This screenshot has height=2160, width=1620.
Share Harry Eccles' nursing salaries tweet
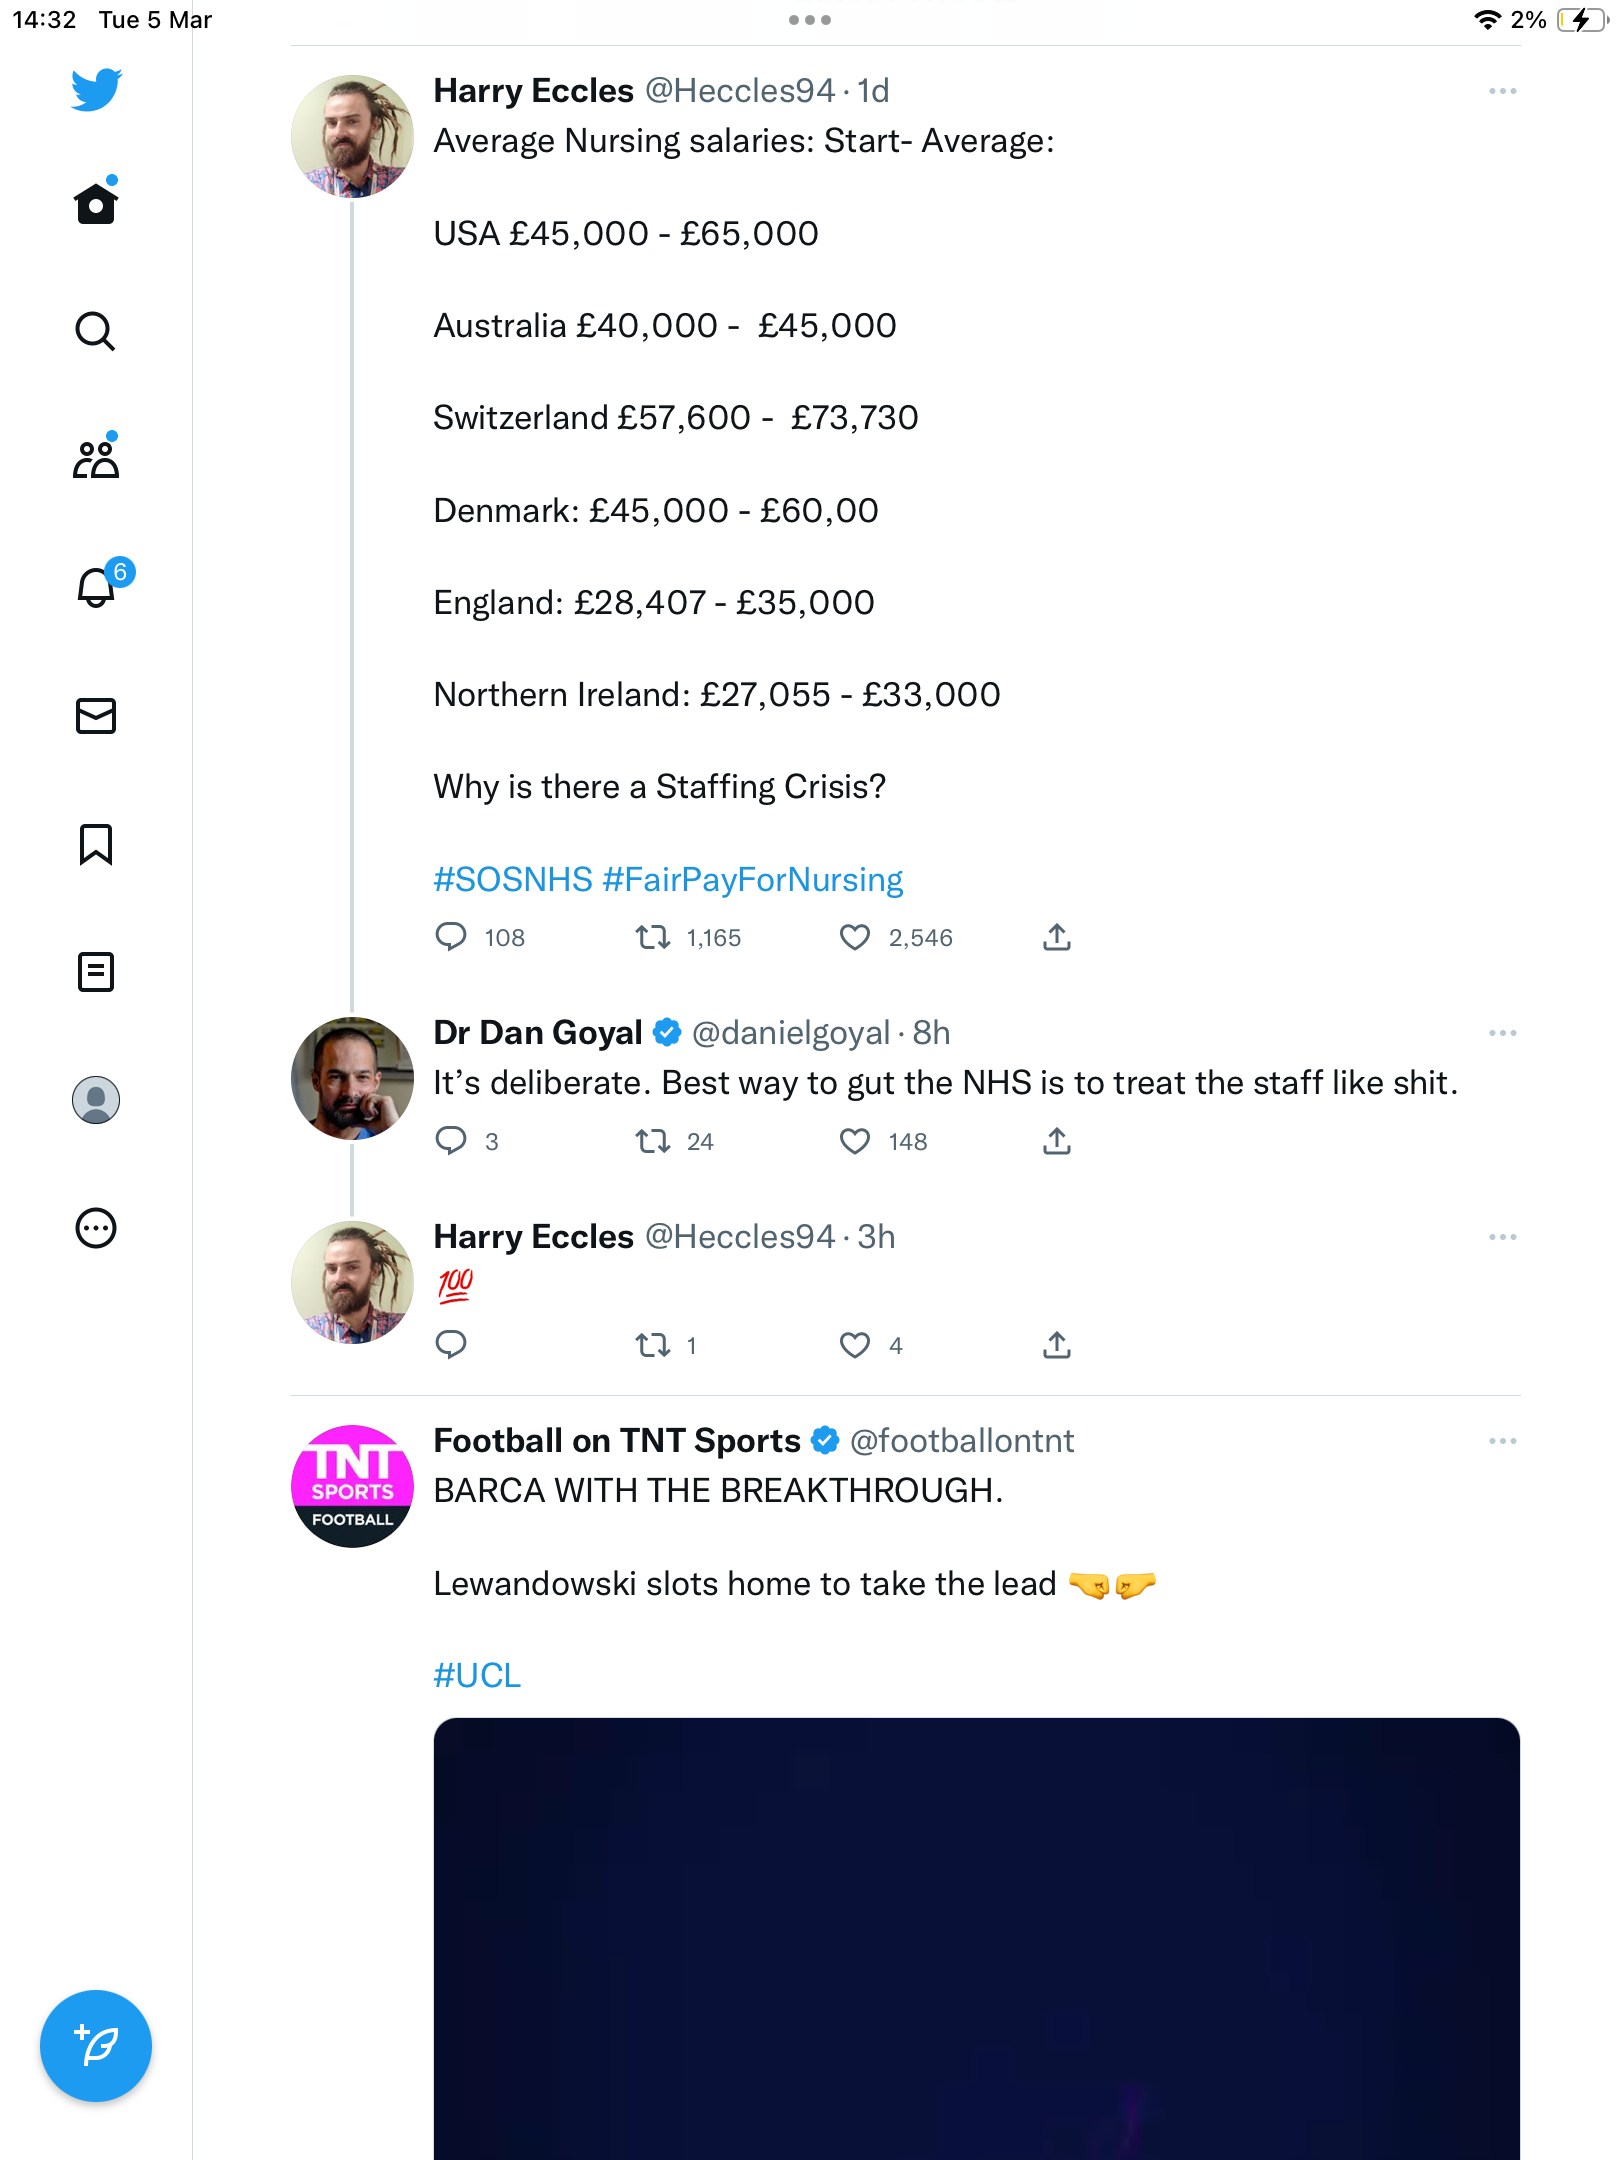tap(1057, 938)
